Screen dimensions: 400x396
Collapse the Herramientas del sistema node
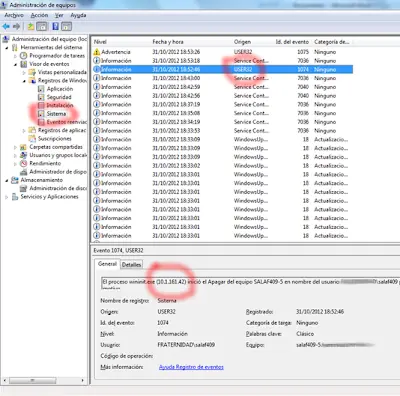point(7,48)
